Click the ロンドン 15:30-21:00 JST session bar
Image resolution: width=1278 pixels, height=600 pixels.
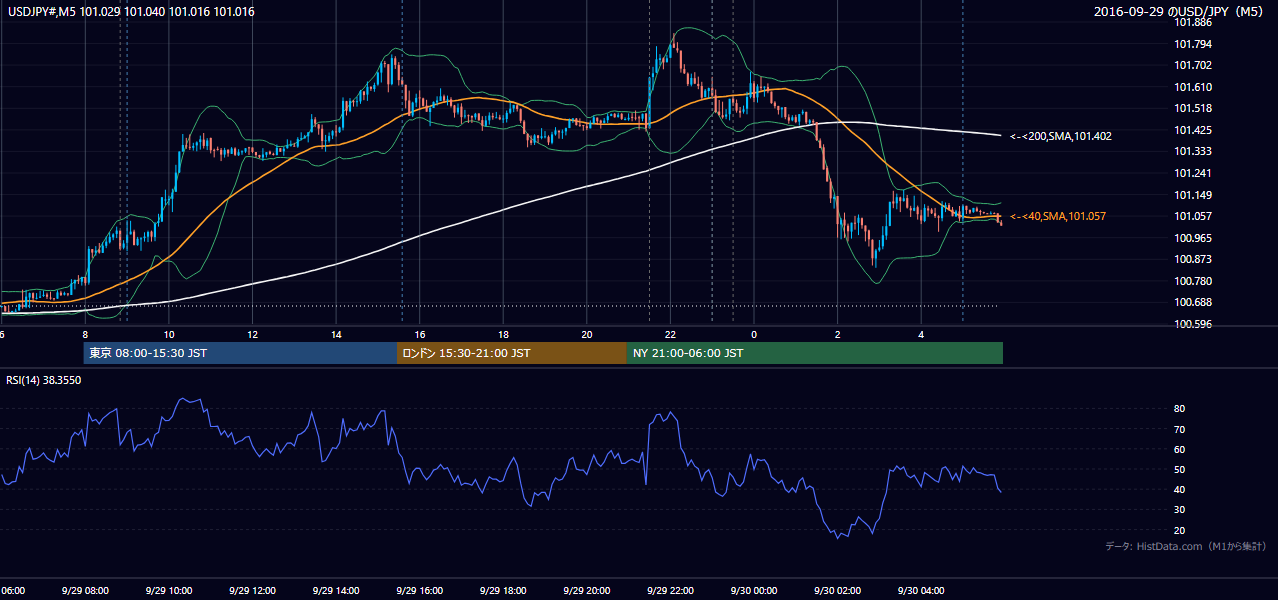pos(512,353)
